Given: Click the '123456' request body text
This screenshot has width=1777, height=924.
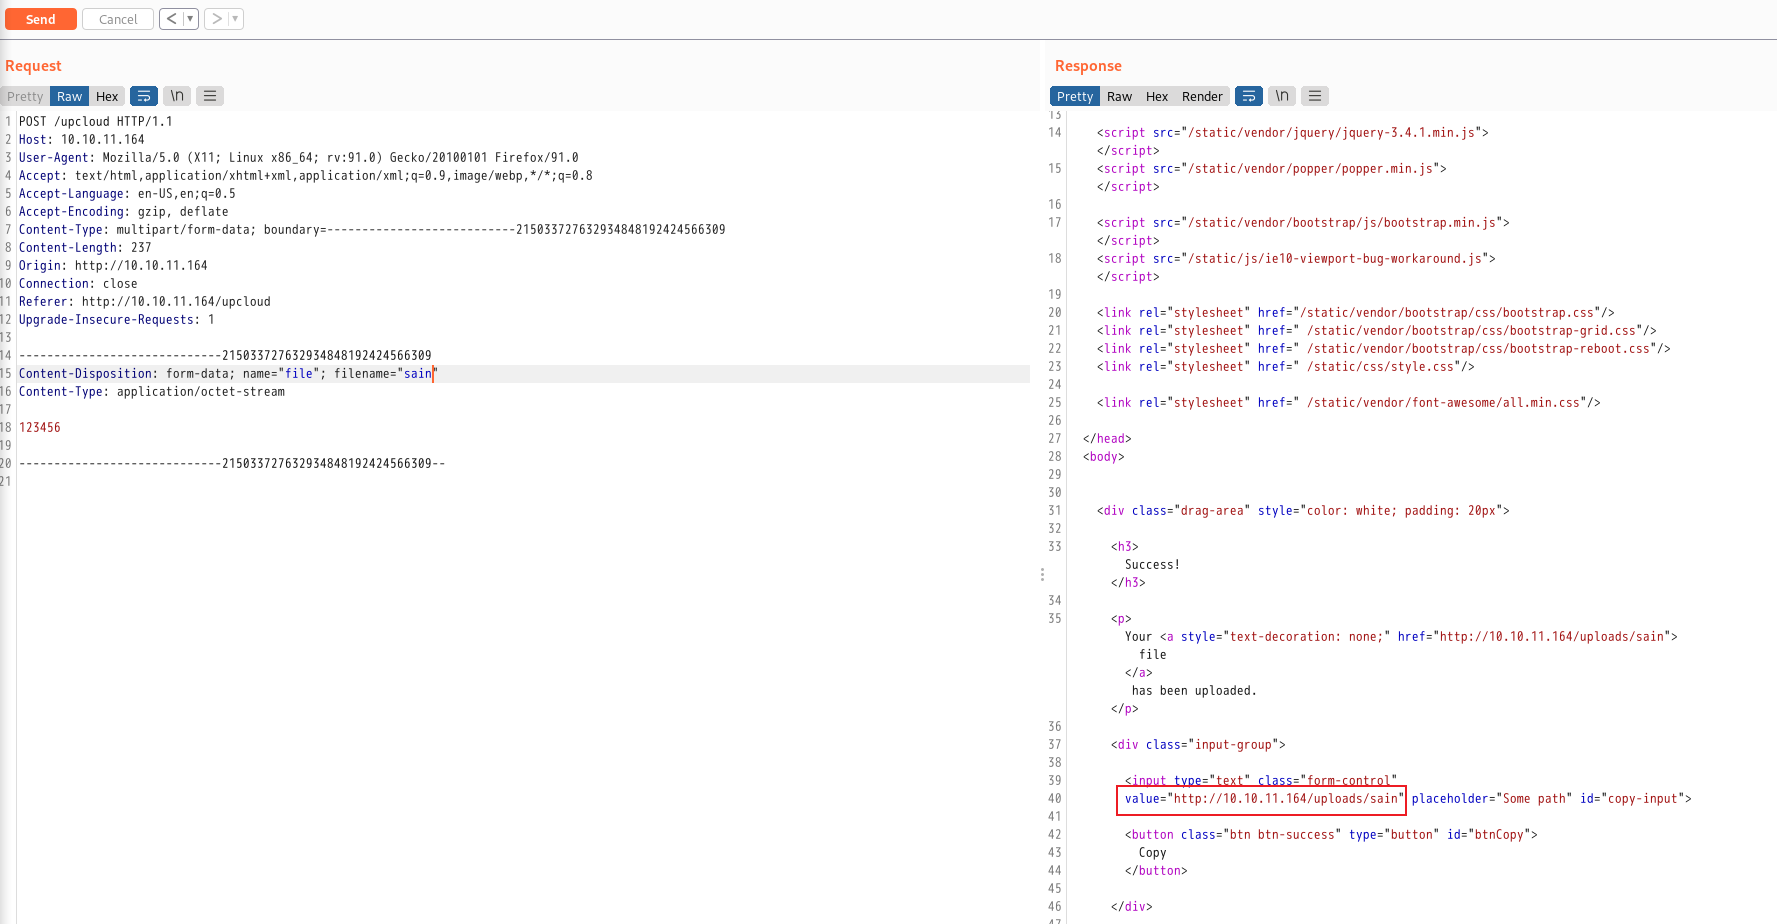Looking at the screenshot, I should tap(40, 428).
